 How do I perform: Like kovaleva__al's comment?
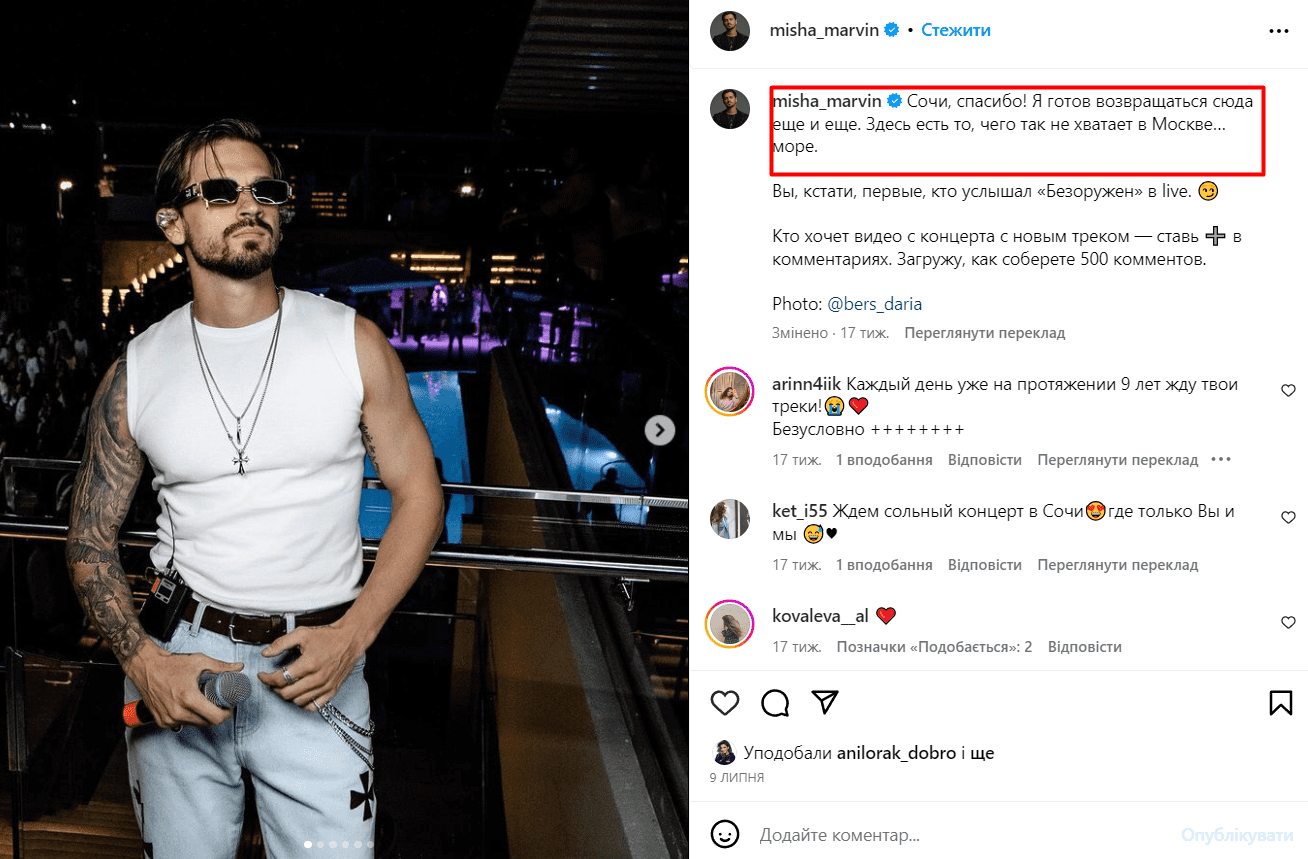click(1288, 622)
